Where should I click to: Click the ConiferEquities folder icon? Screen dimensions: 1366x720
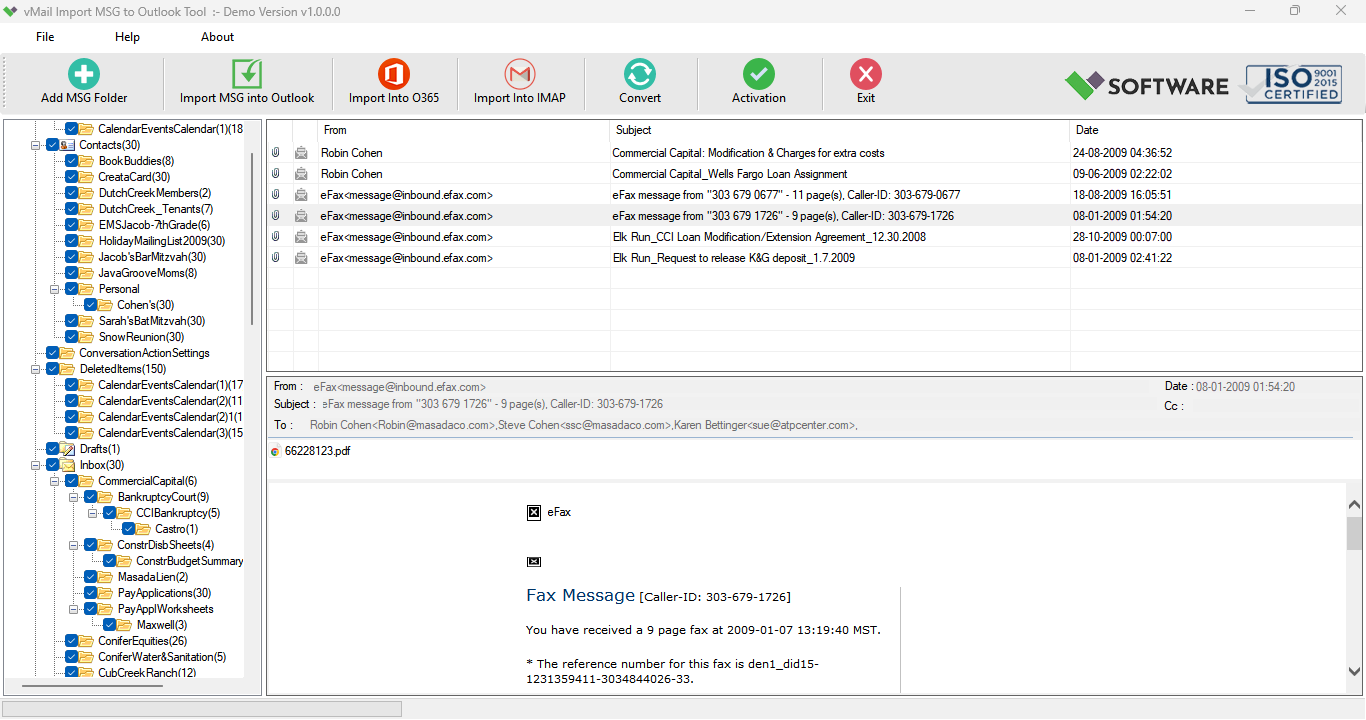[87, 641]
